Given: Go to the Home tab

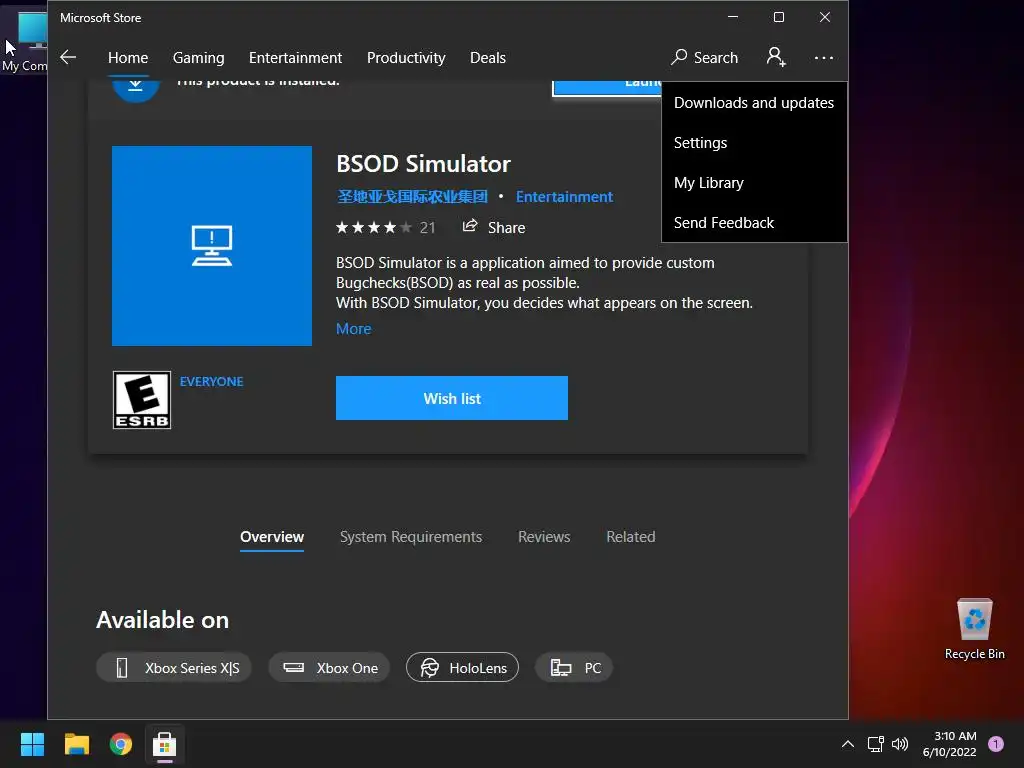Looking at the screenshot, I should tap(128, 57).
